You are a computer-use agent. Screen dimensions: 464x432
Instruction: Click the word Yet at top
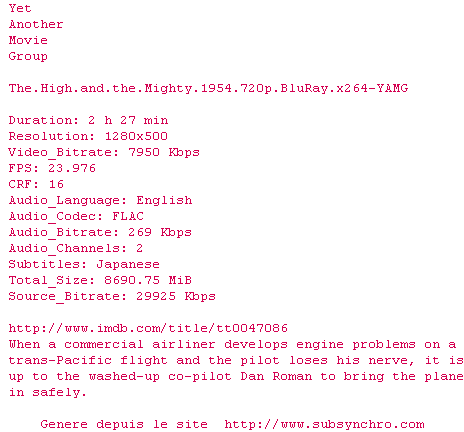(20, 8)
